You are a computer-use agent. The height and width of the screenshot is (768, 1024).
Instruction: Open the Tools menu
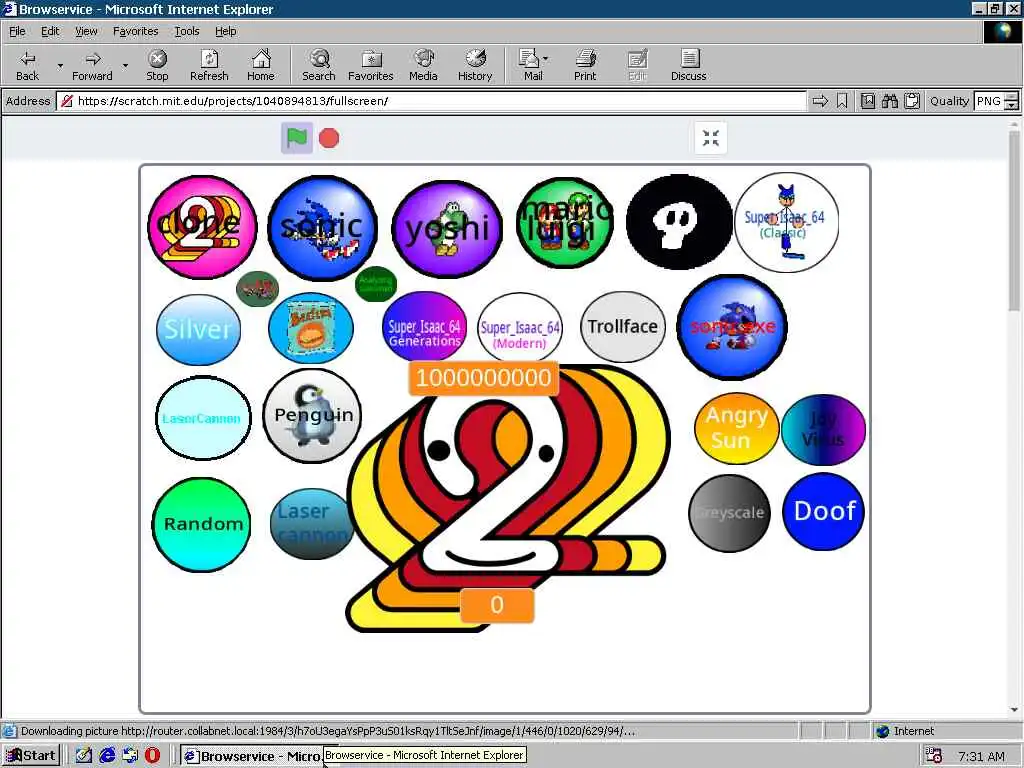click(186, 31)
